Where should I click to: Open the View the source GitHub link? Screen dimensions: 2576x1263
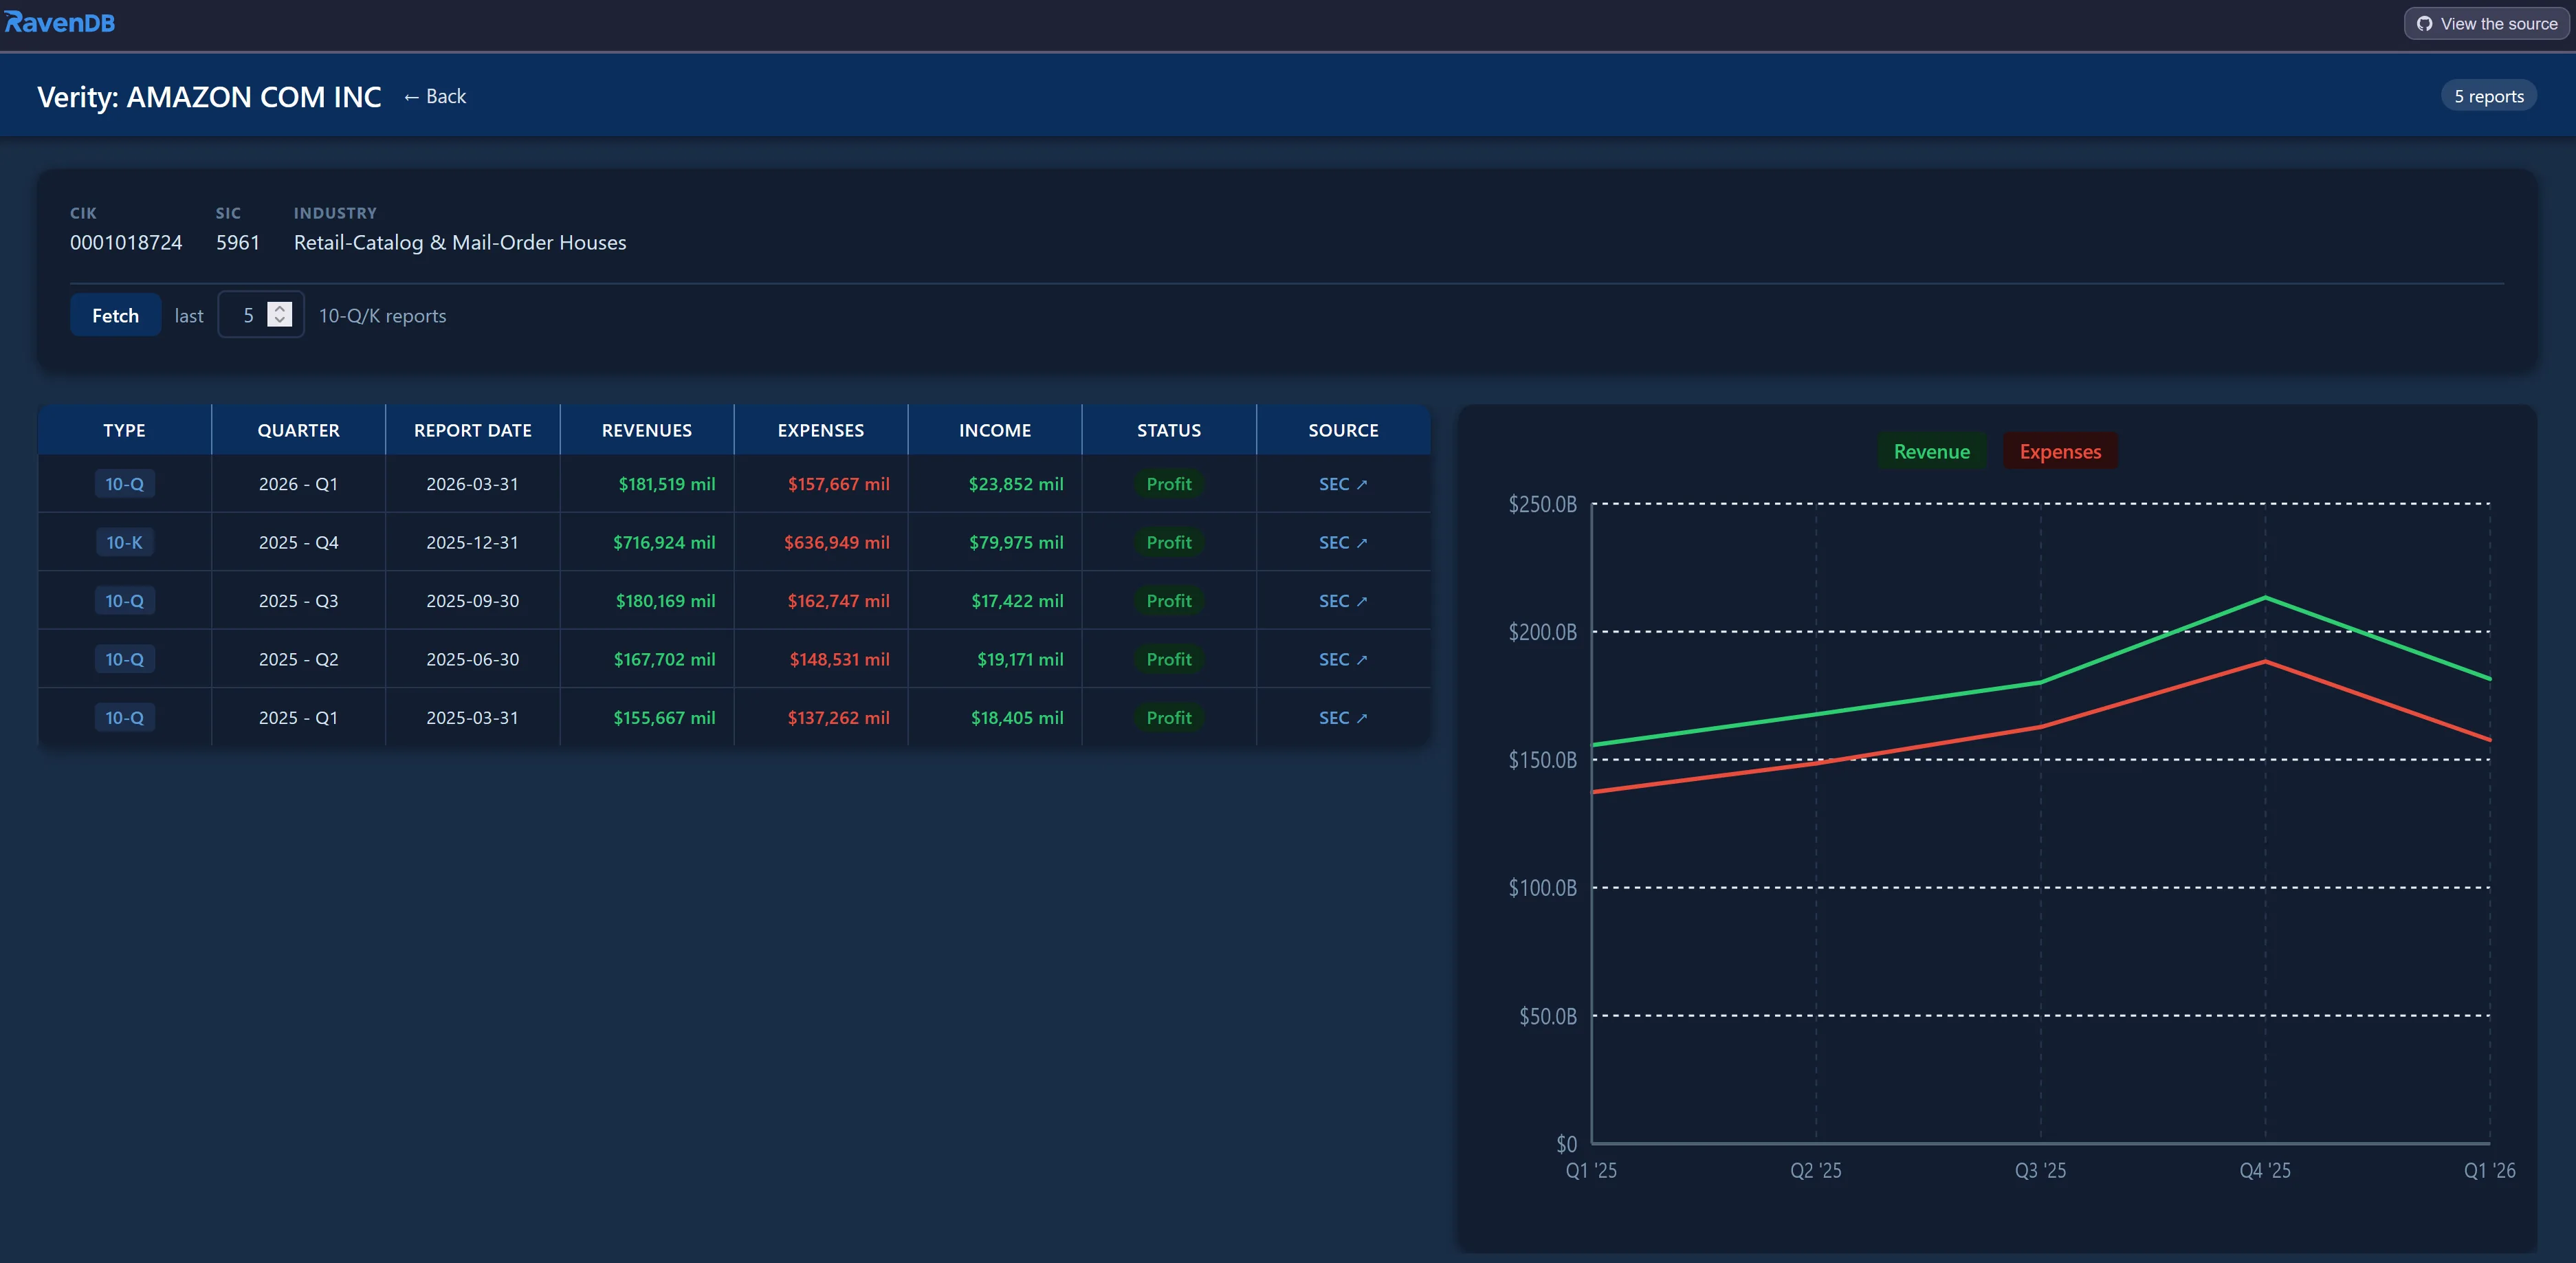2486,24
